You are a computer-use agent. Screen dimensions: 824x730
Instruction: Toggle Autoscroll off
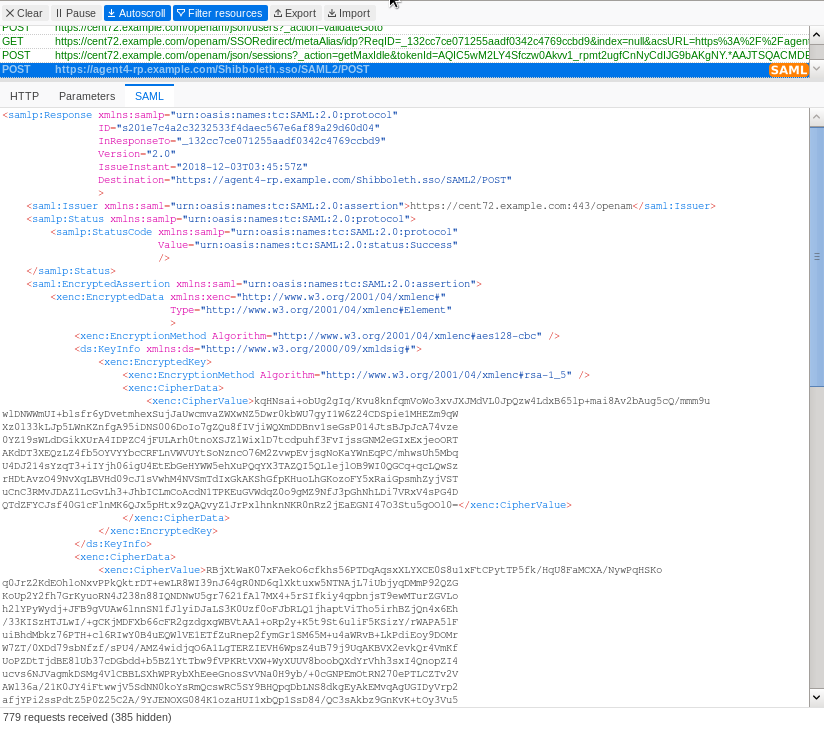point(135,11)
